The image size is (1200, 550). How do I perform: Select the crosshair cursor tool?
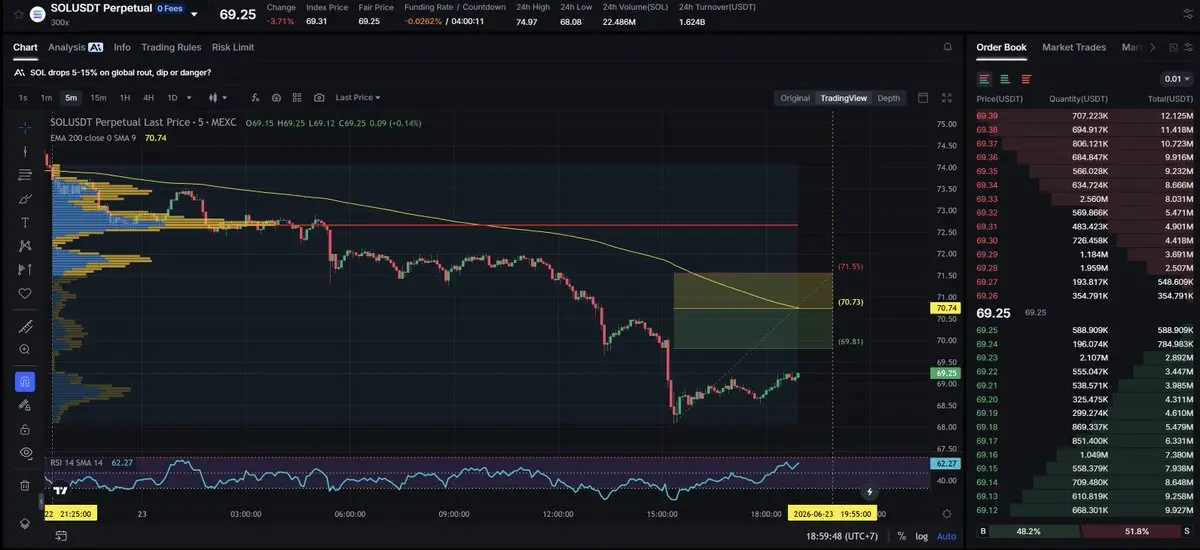click(25, 127)
